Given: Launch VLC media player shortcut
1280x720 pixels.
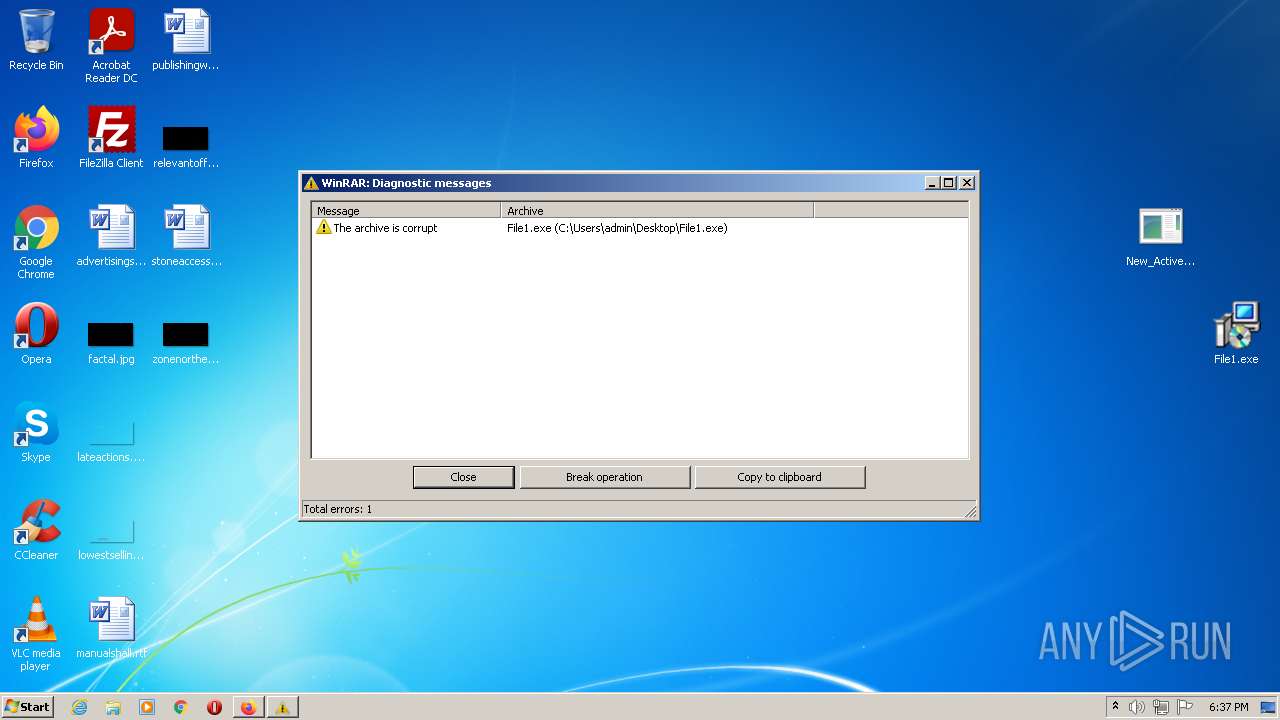Looking at the screenshot, I should (x=36, y=634).
